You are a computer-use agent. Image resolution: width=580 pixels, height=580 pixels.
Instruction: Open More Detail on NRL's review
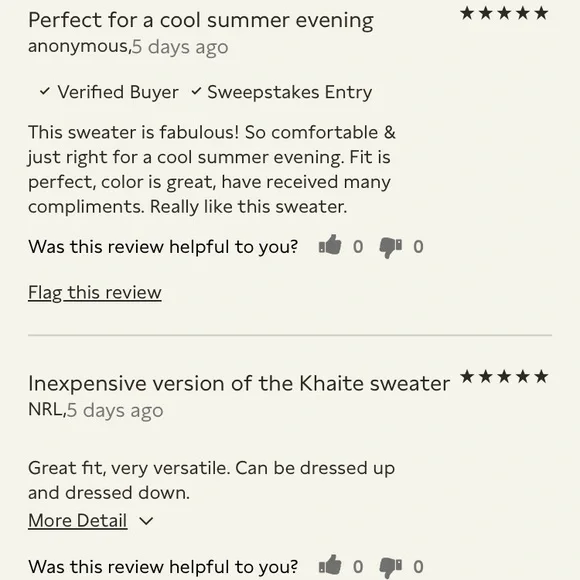tap(78, 520)
